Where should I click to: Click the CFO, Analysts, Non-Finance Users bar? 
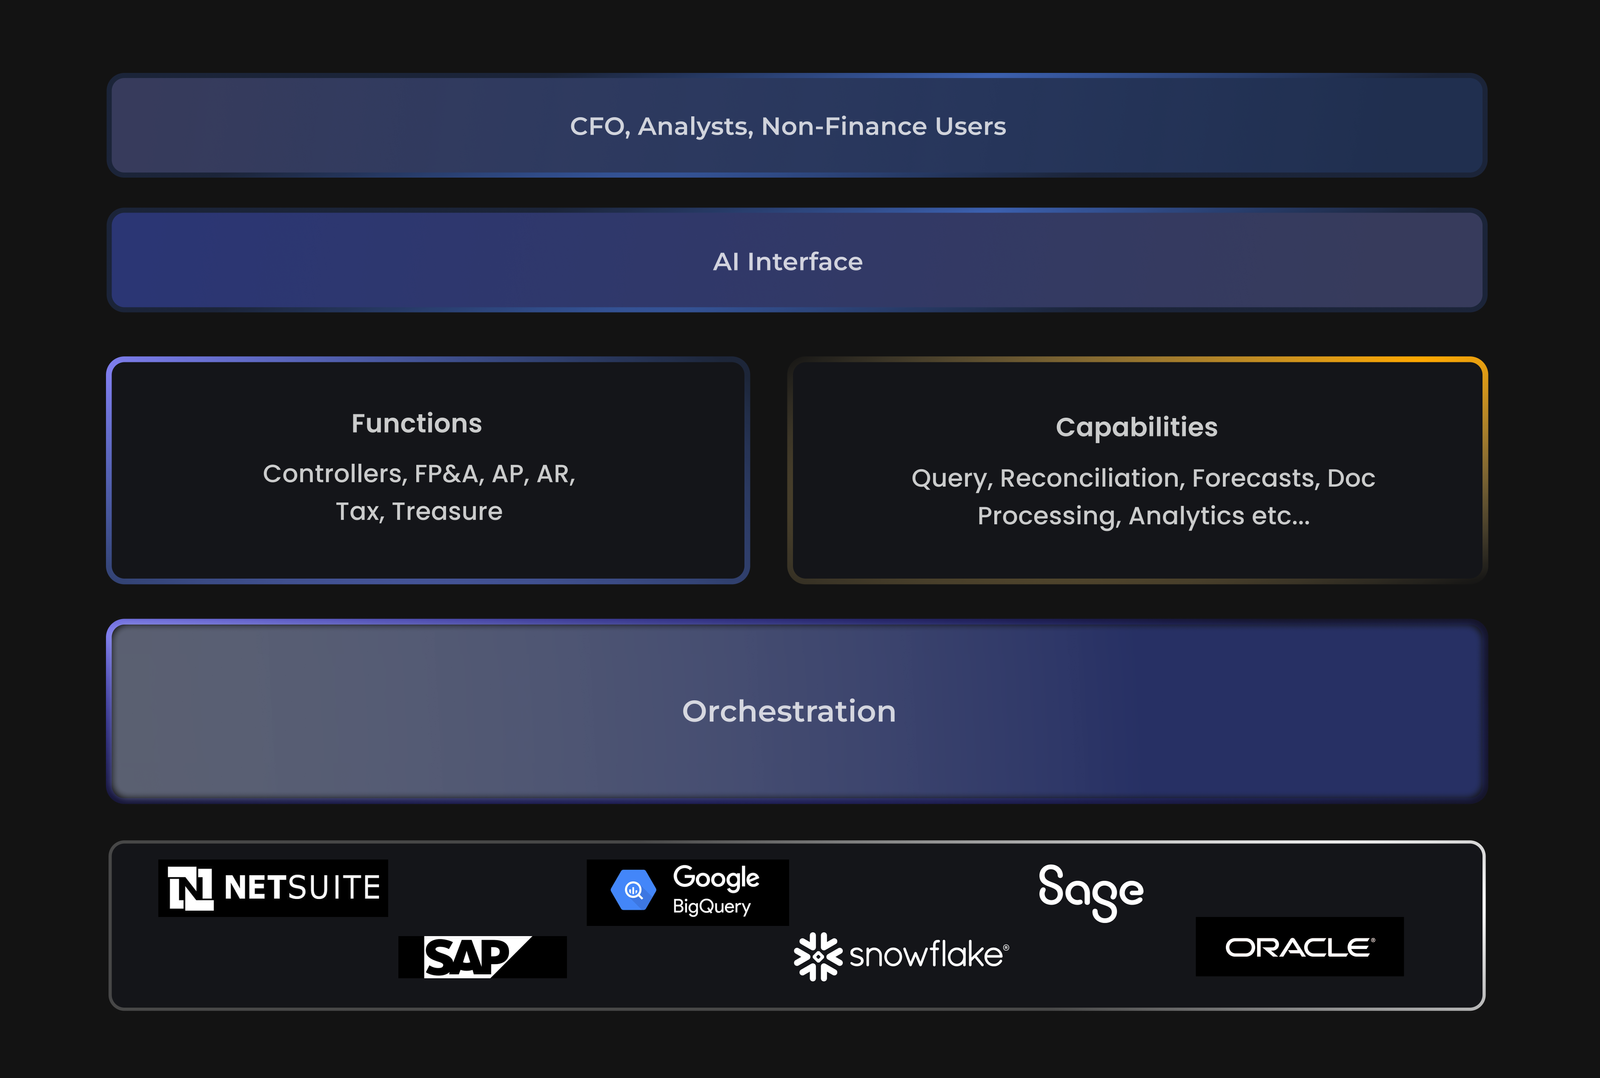[x=788, y=126]
